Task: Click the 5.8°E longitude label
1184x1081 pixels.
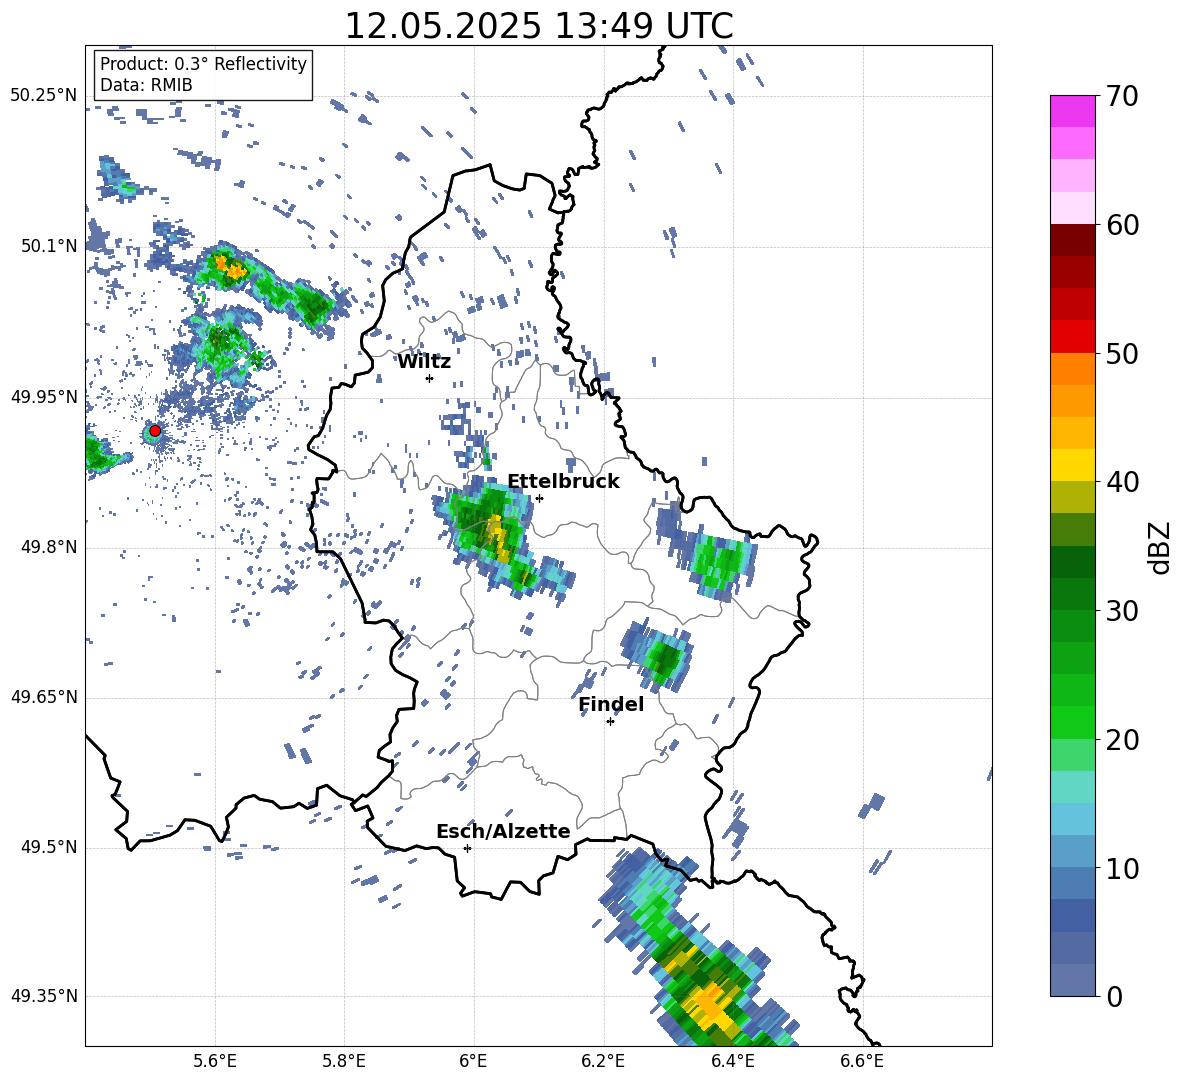Action: 344,1061
